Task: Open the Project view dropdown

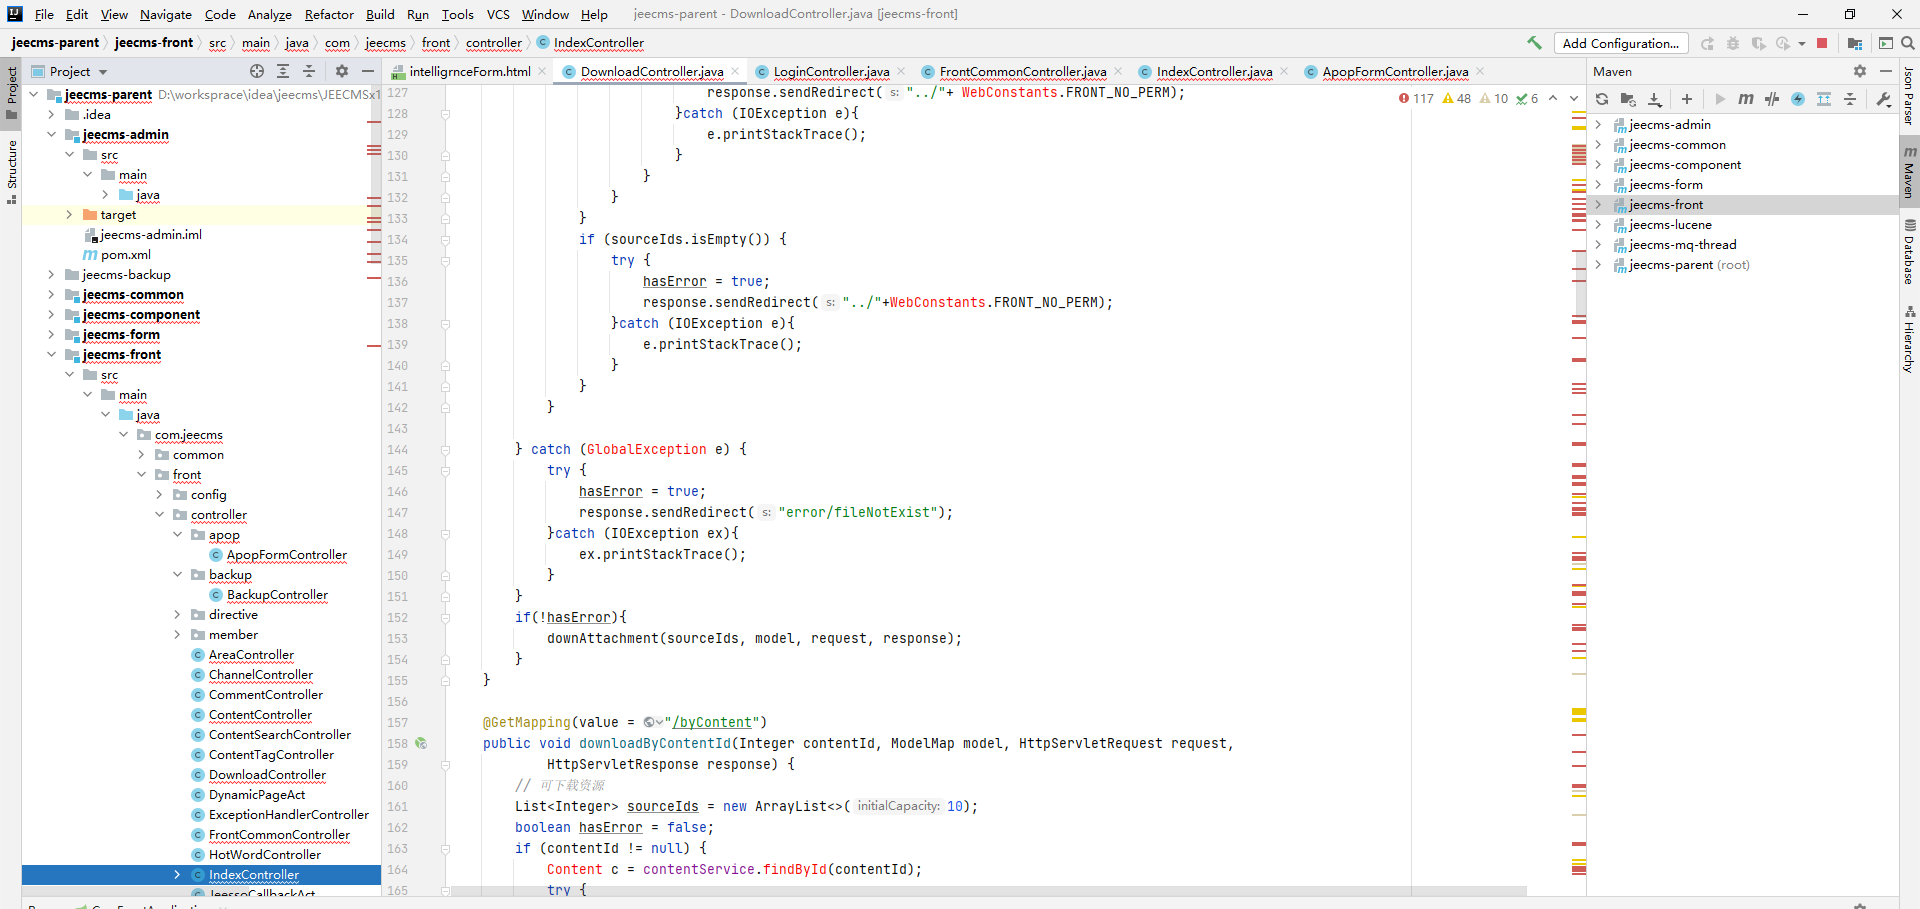Action: (x=103, y=72)
